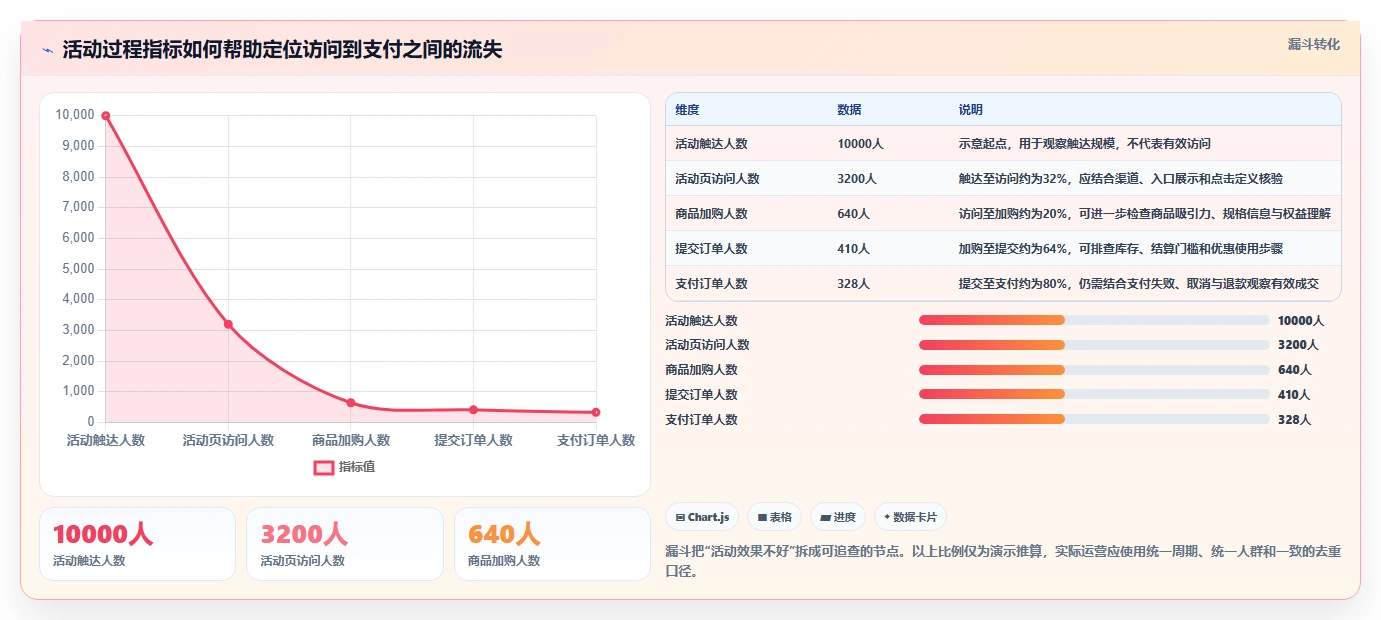Open the Chart.js chip

point(702,517)
